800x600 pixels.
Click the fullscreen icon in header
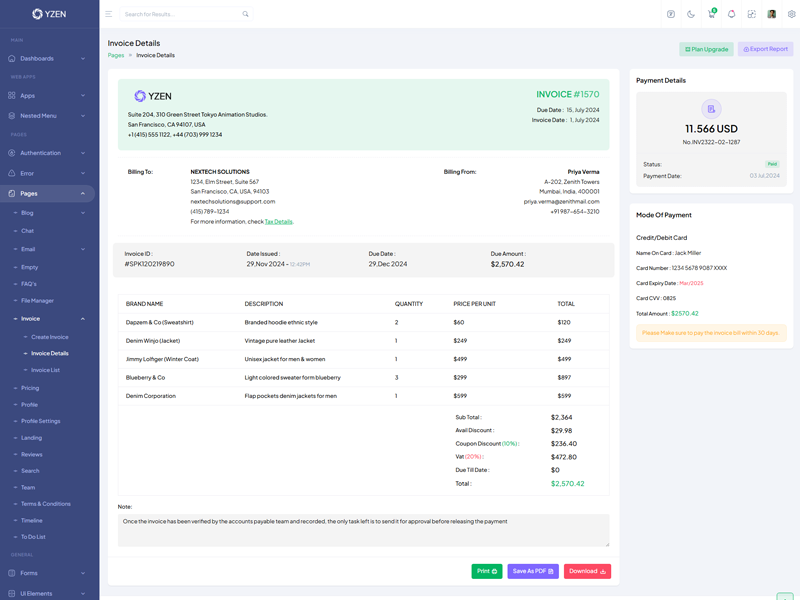click(x=751, y=14)
